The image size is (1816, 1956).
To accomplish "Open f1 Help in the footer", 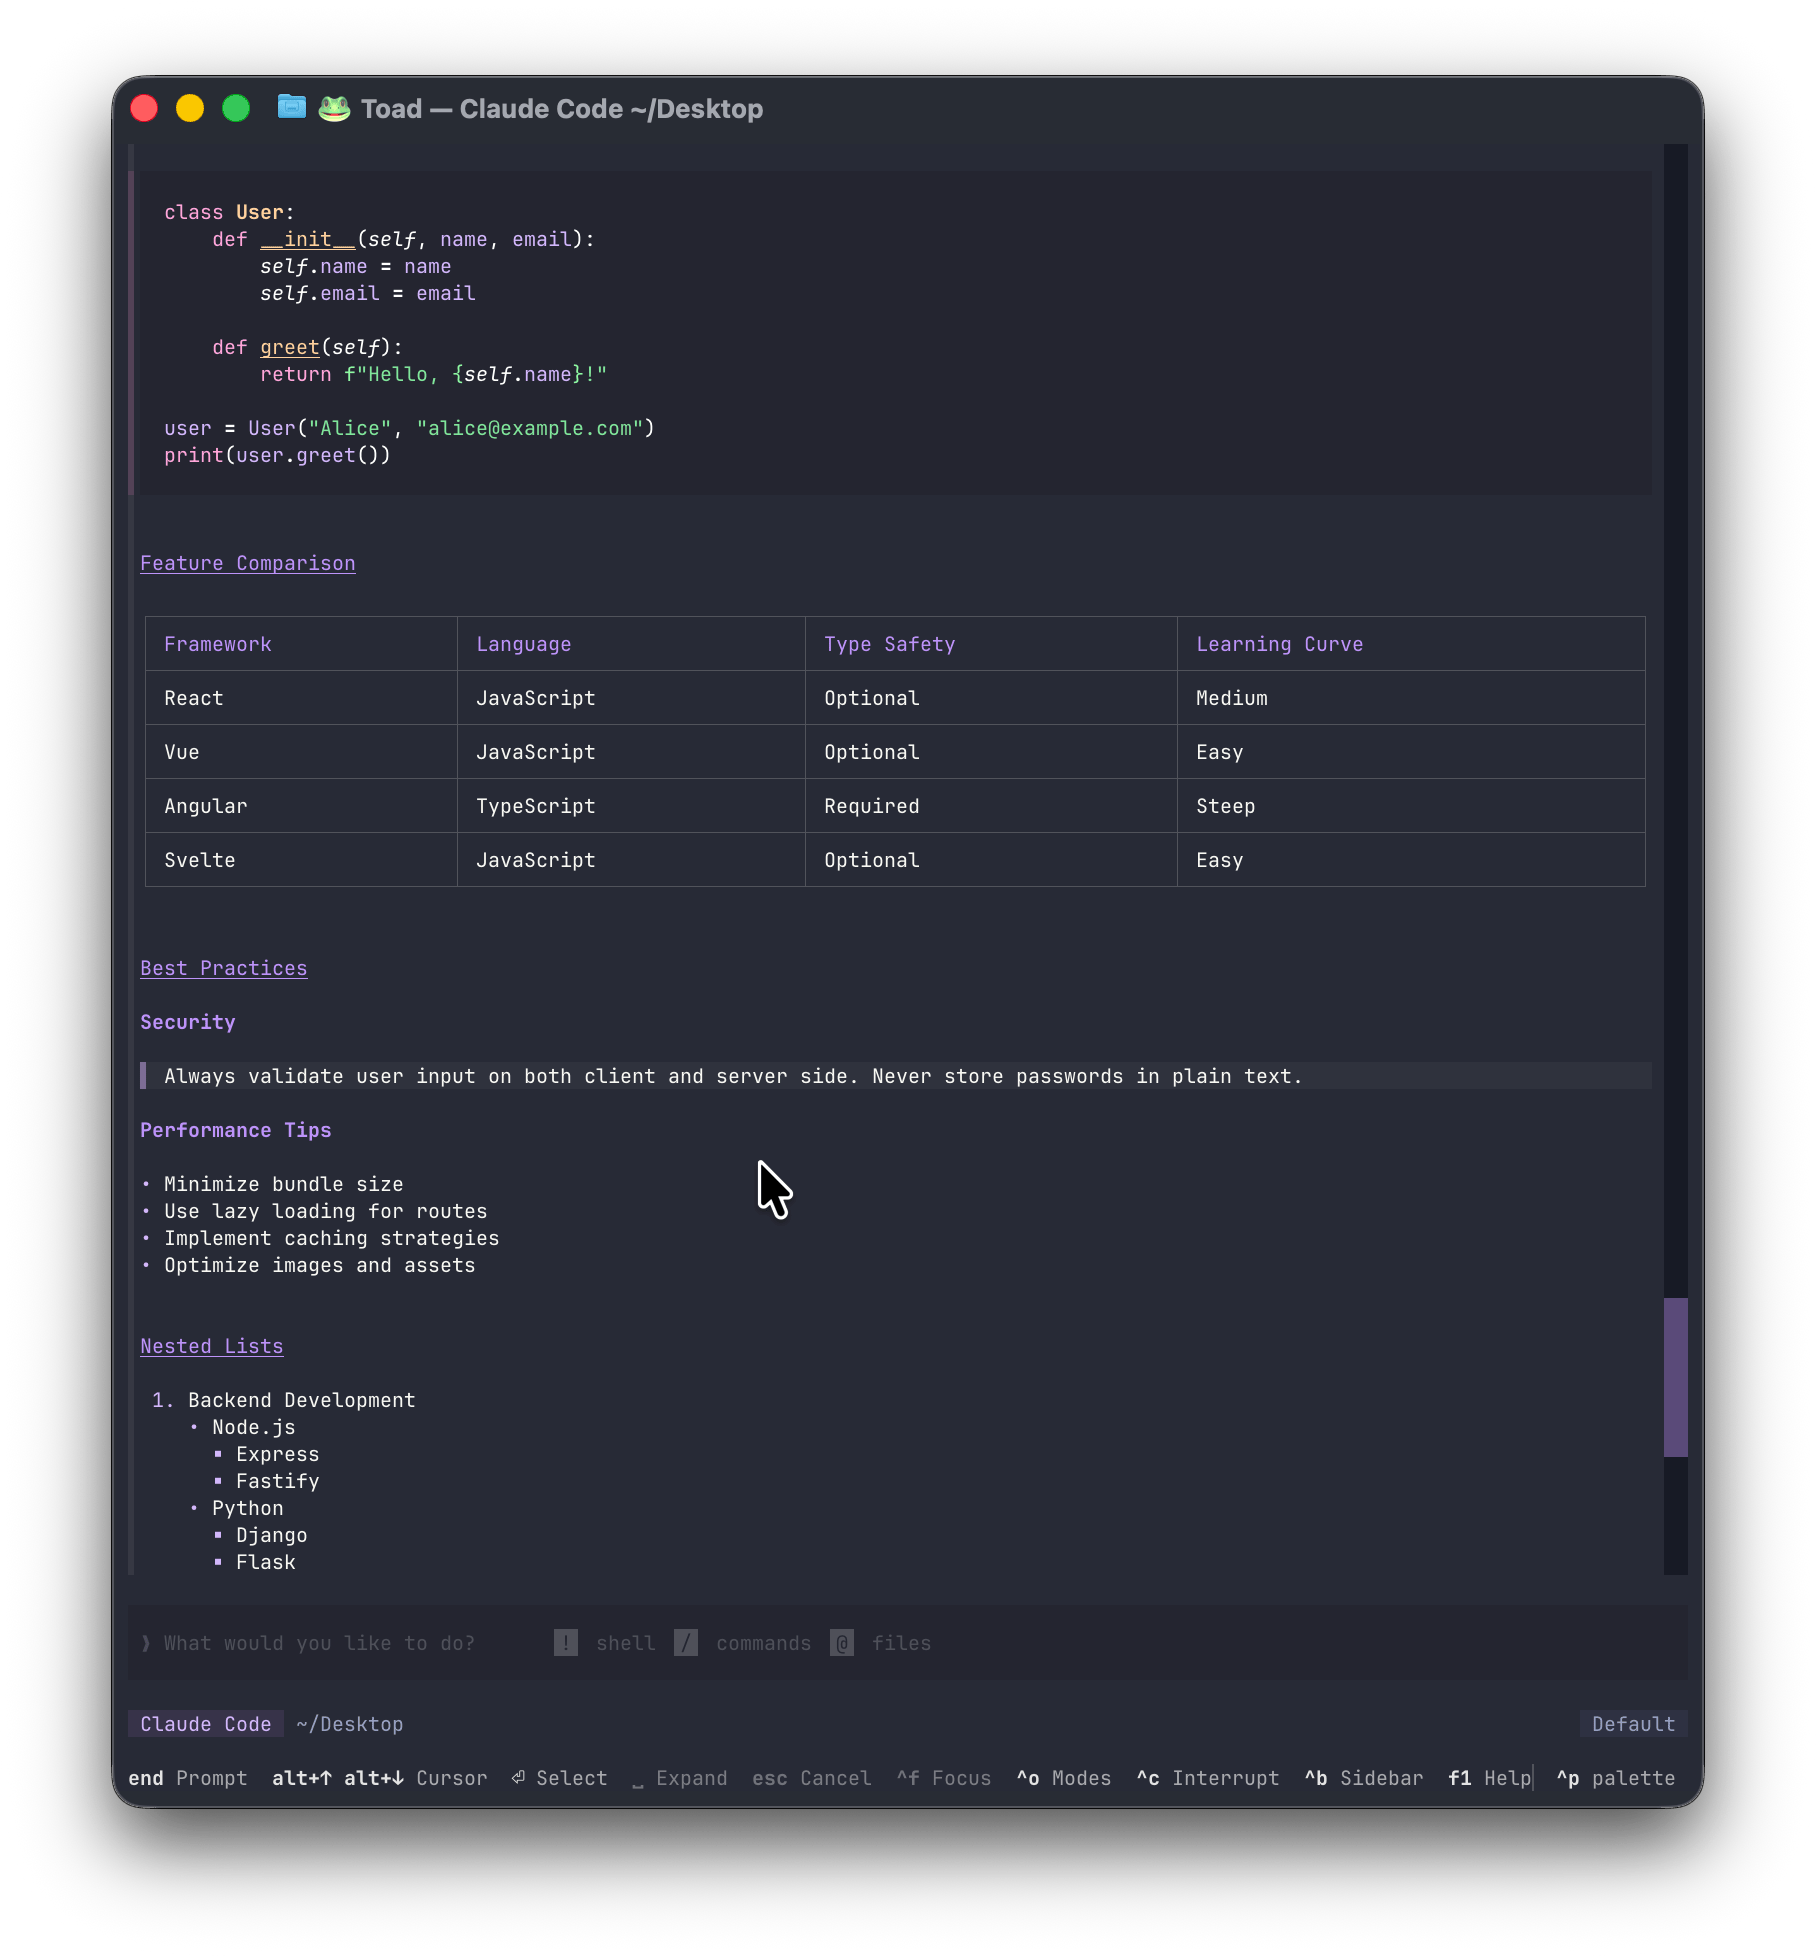I will [1489, 1778].
